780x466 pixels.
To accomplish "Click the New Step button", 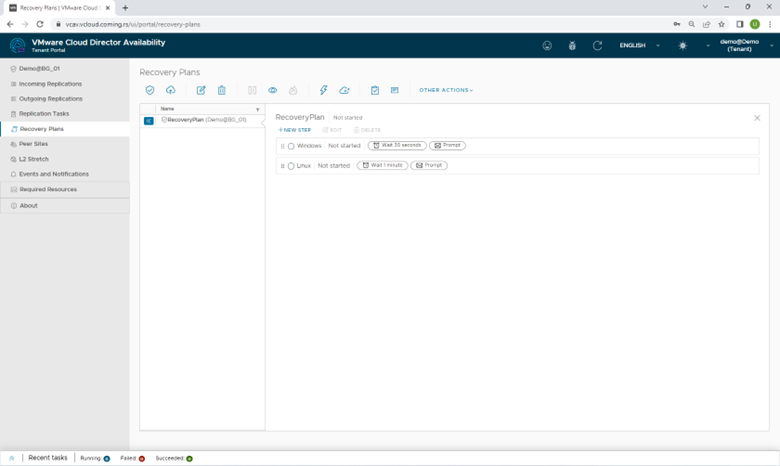I will pyautogui.click(x=295, y=130).
